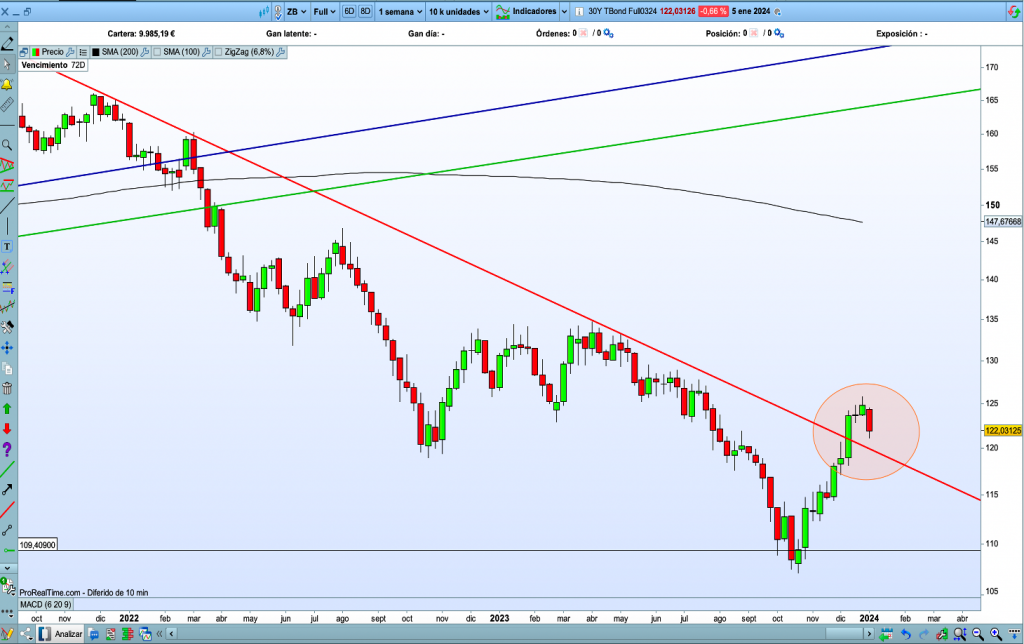
Task: Select the red down arrow marker
Action: tap(7, 429)
